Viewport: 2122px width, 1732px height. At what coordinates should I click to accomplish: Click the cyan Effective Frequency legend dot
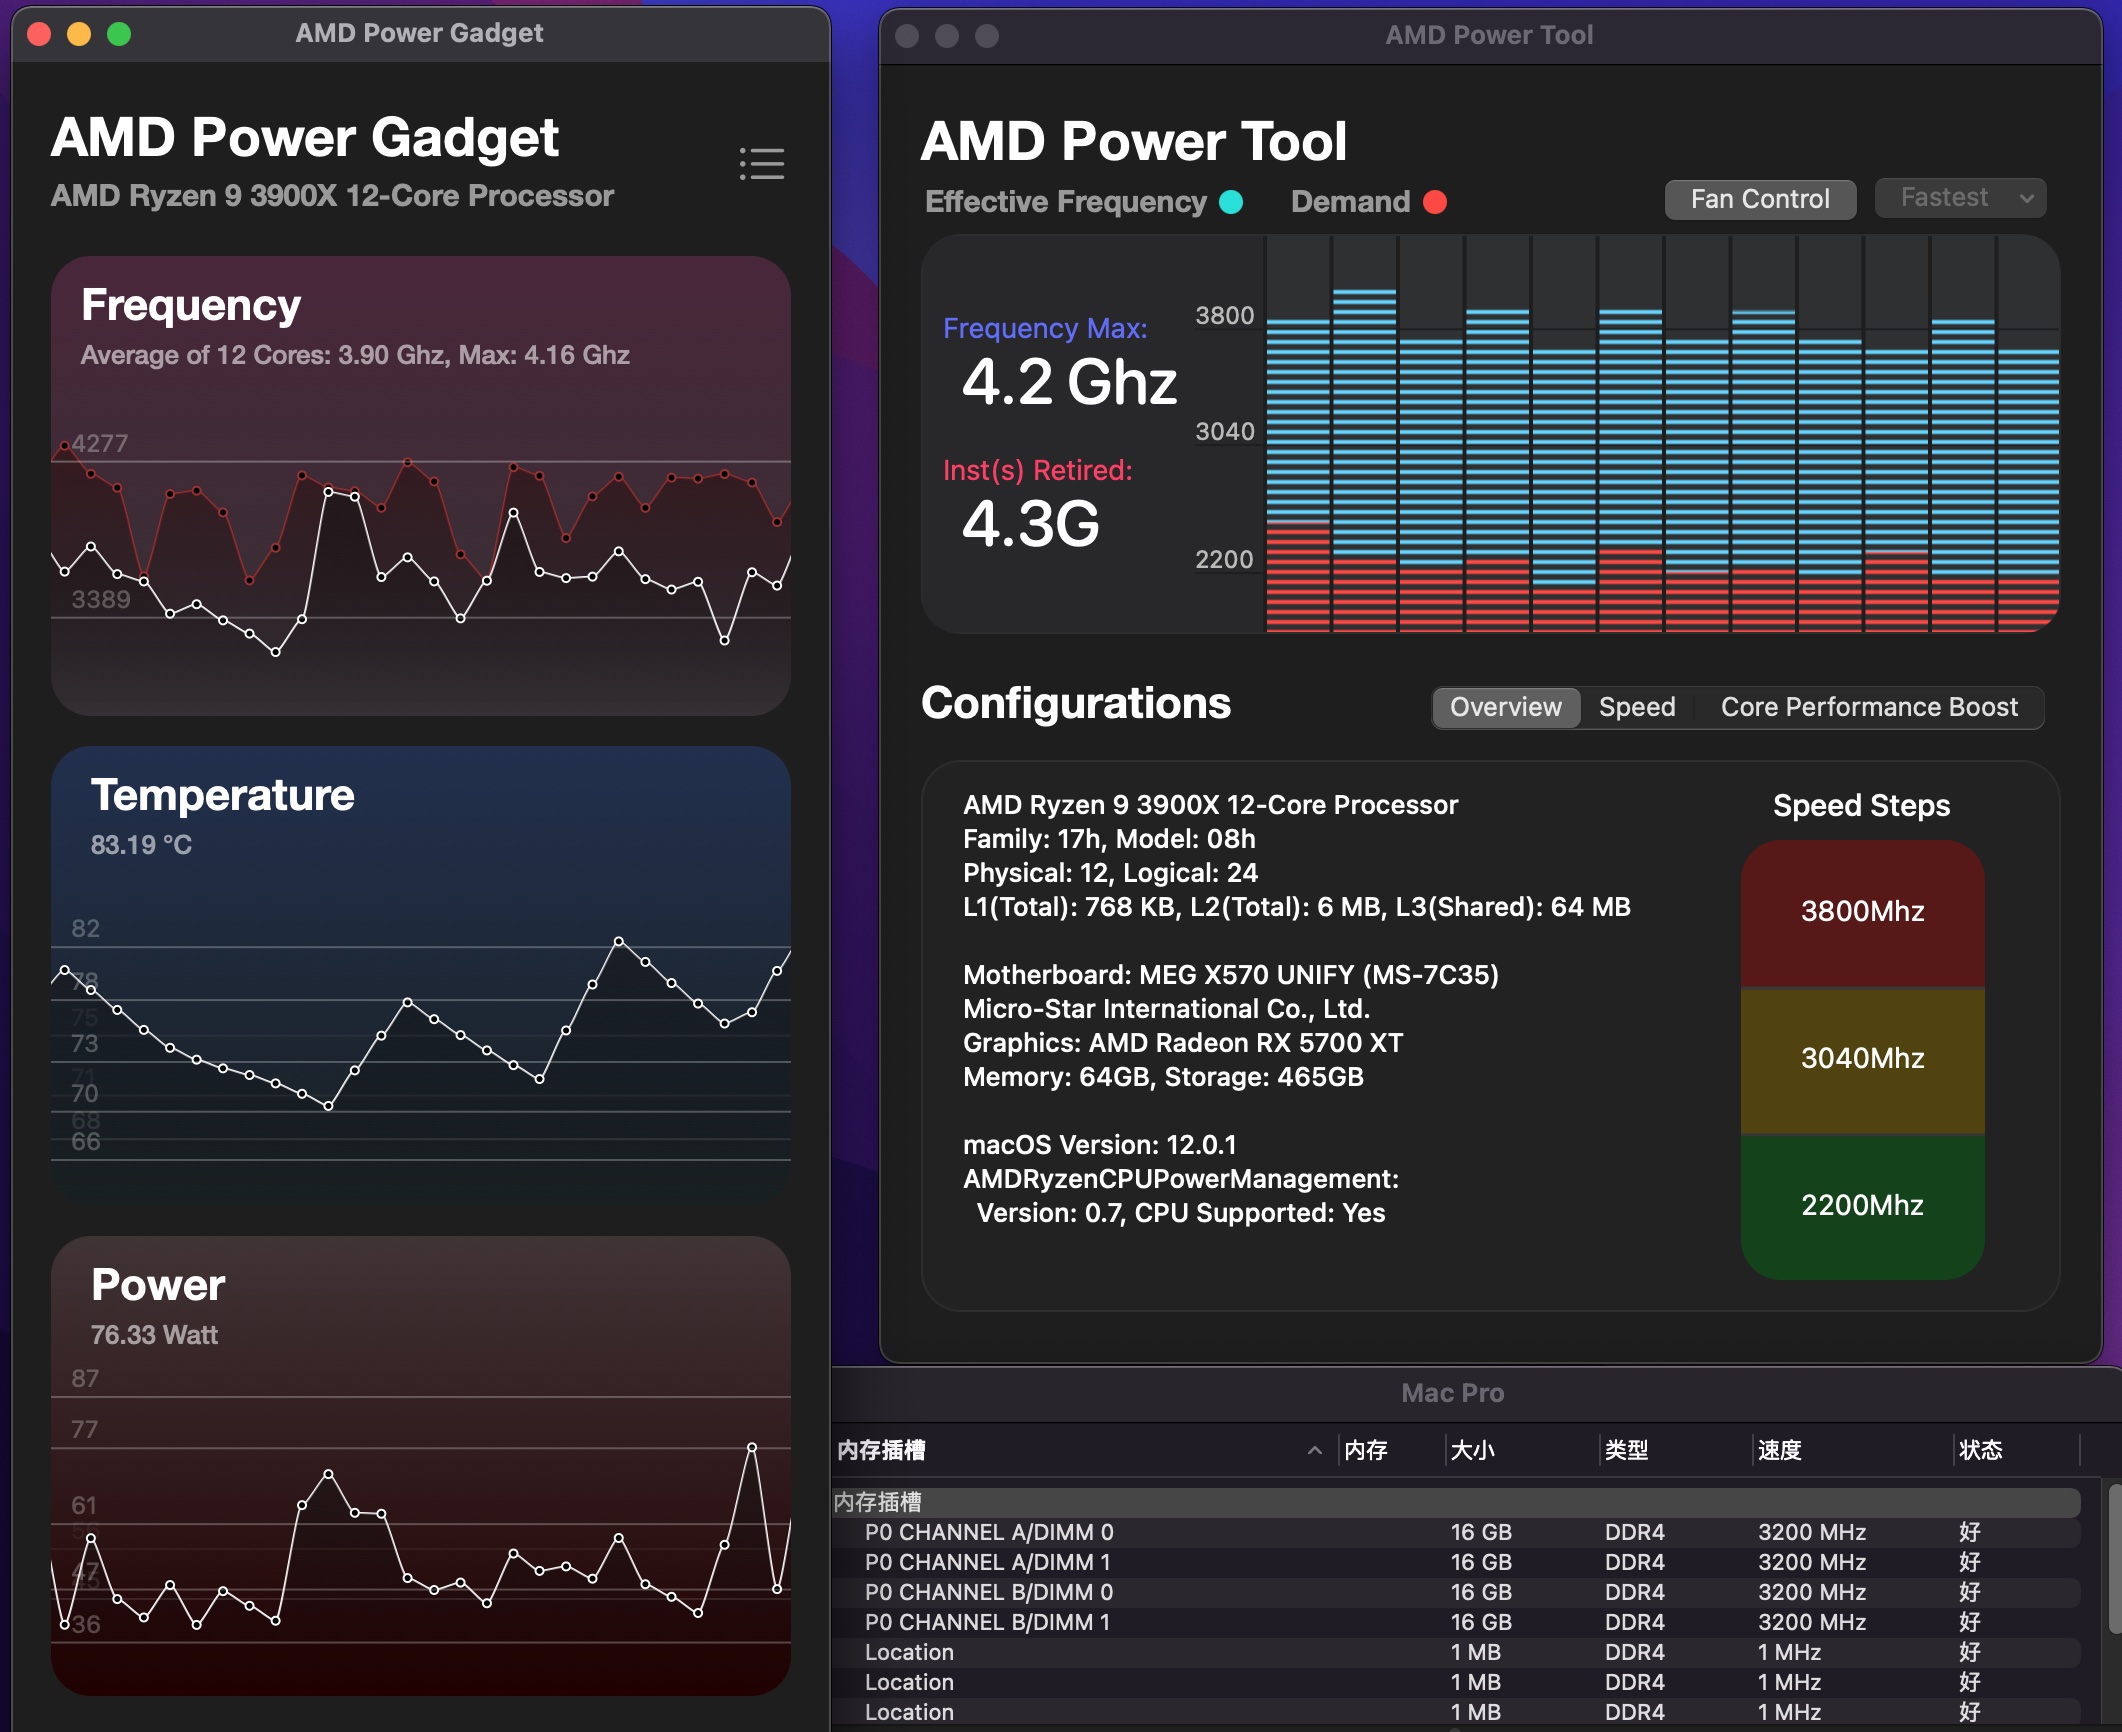[x=1232, y=202]
